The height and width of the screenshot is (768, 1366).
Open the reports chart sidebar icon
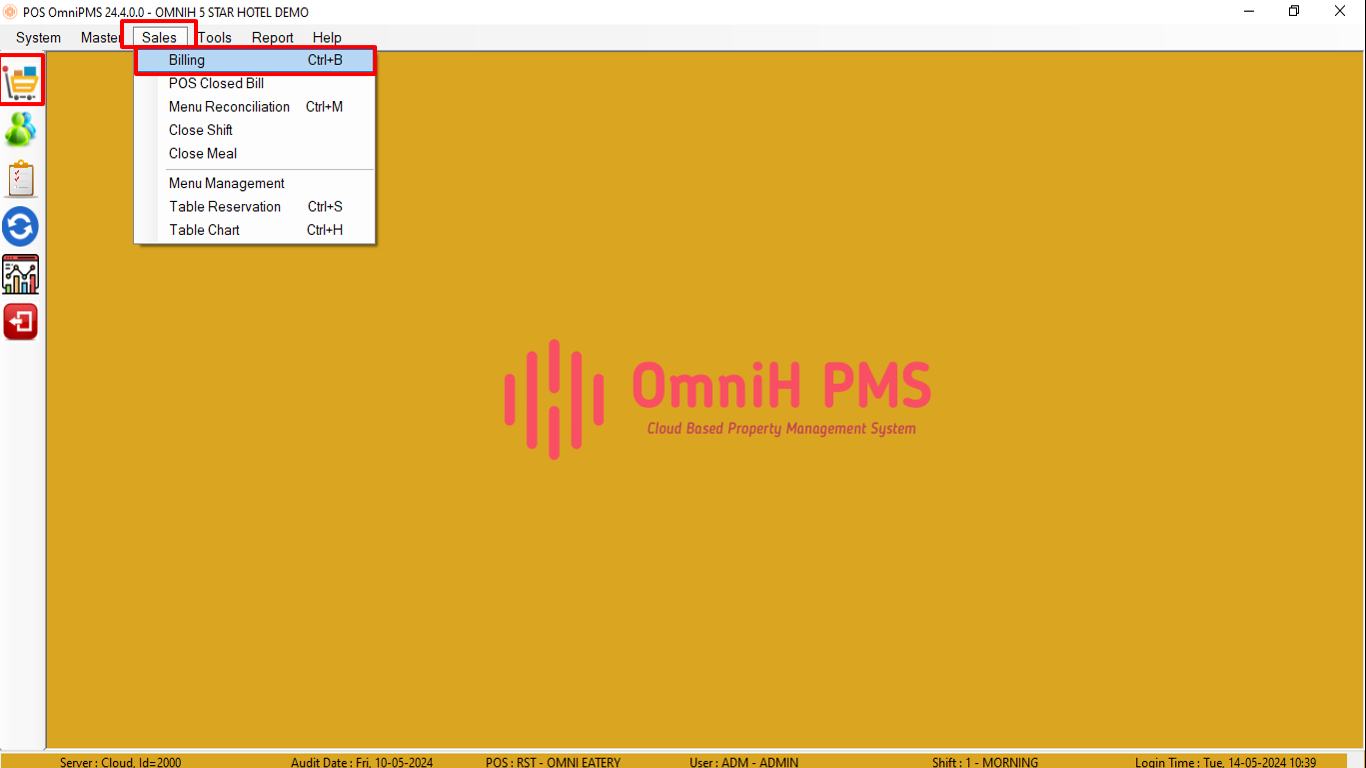pos(21,275)
